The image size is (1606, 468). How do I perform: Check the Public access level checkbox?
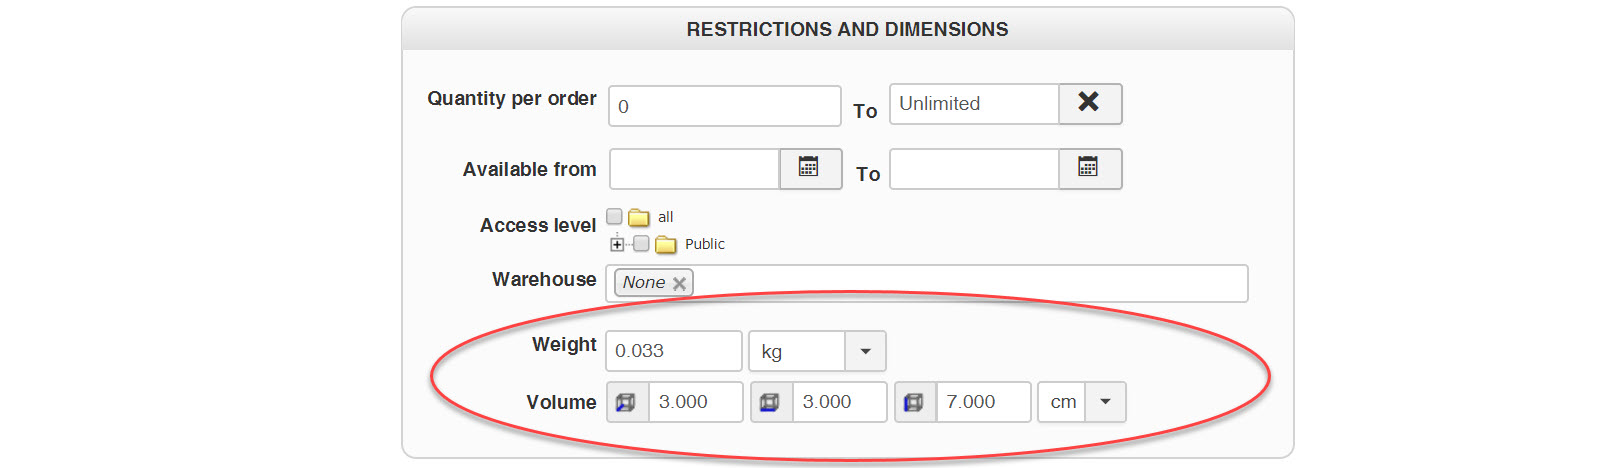click(642, 243)
